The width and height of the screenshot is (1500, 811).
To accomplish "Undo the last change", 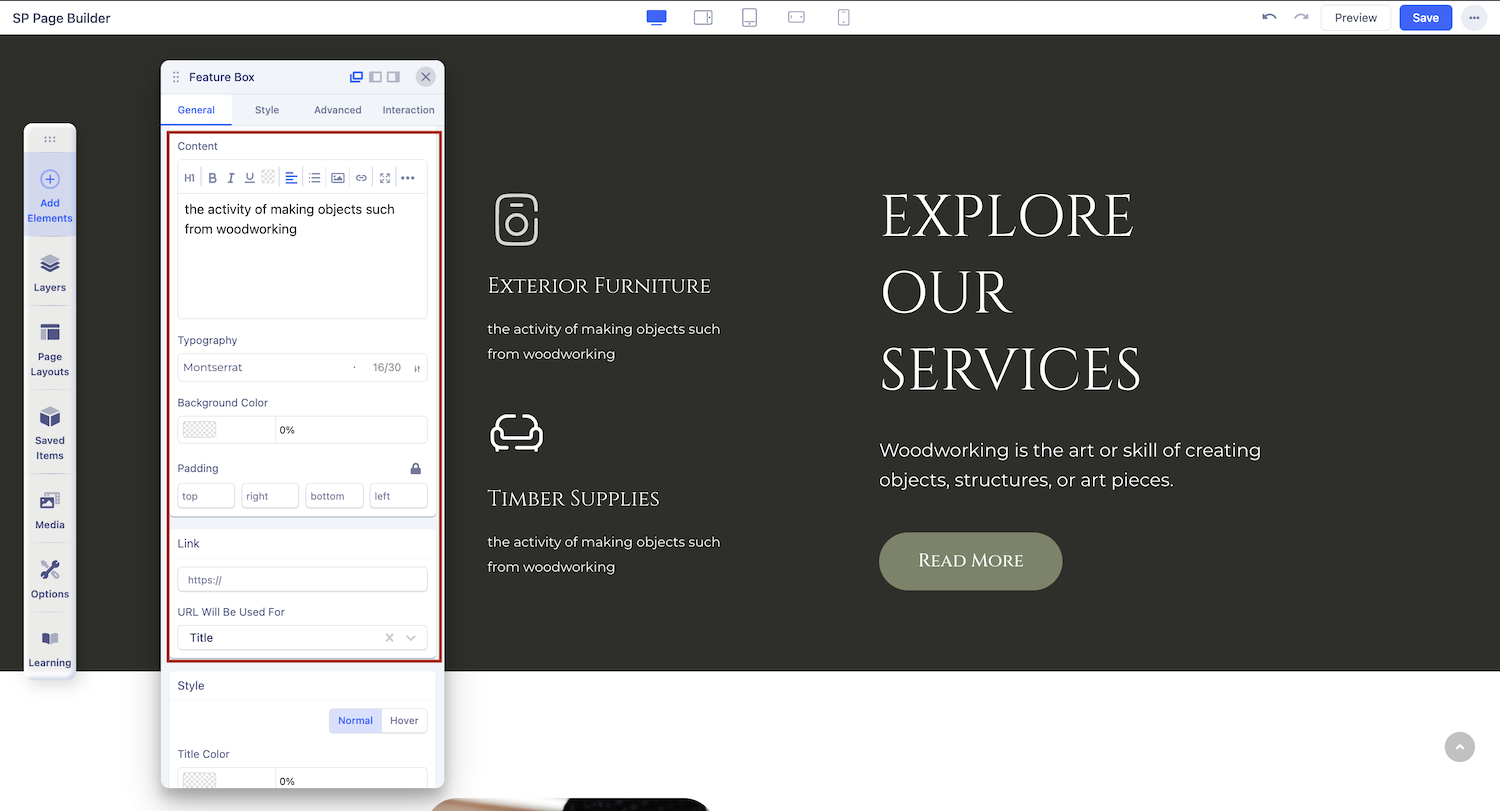I will tap(1269, 18).
